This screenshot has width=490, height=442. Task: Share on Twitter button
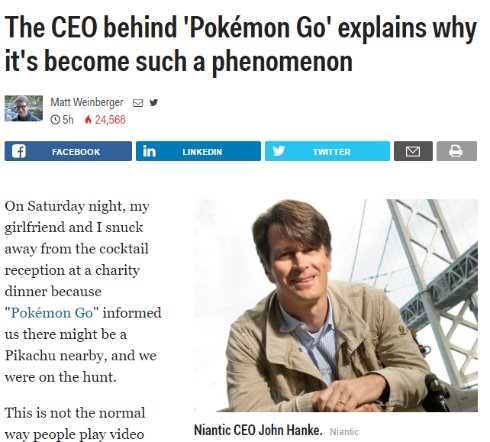pos(327,151)
